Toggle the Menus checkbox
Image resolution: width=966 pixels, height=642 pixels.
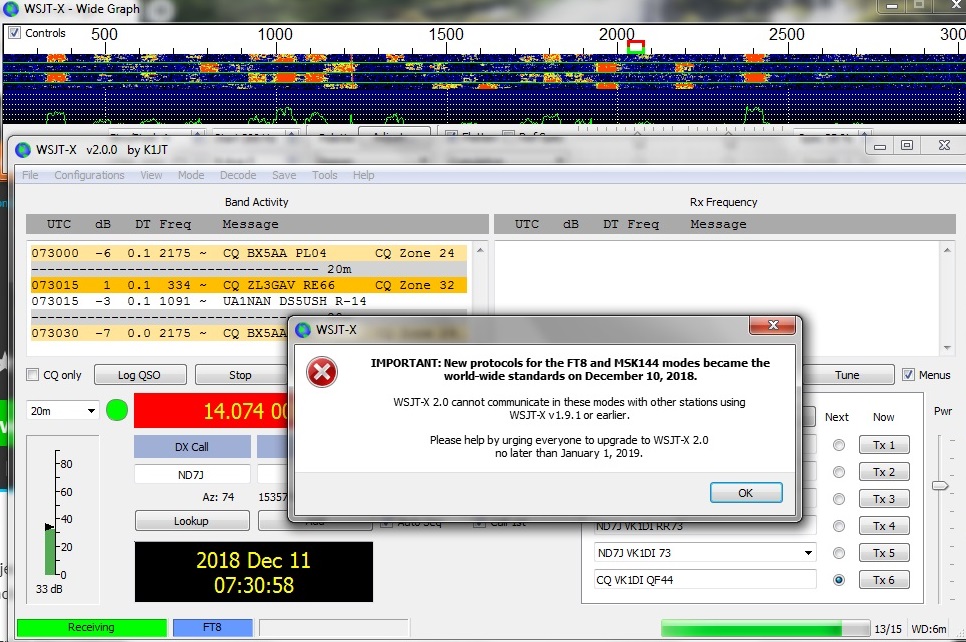[x=908, y=375]
